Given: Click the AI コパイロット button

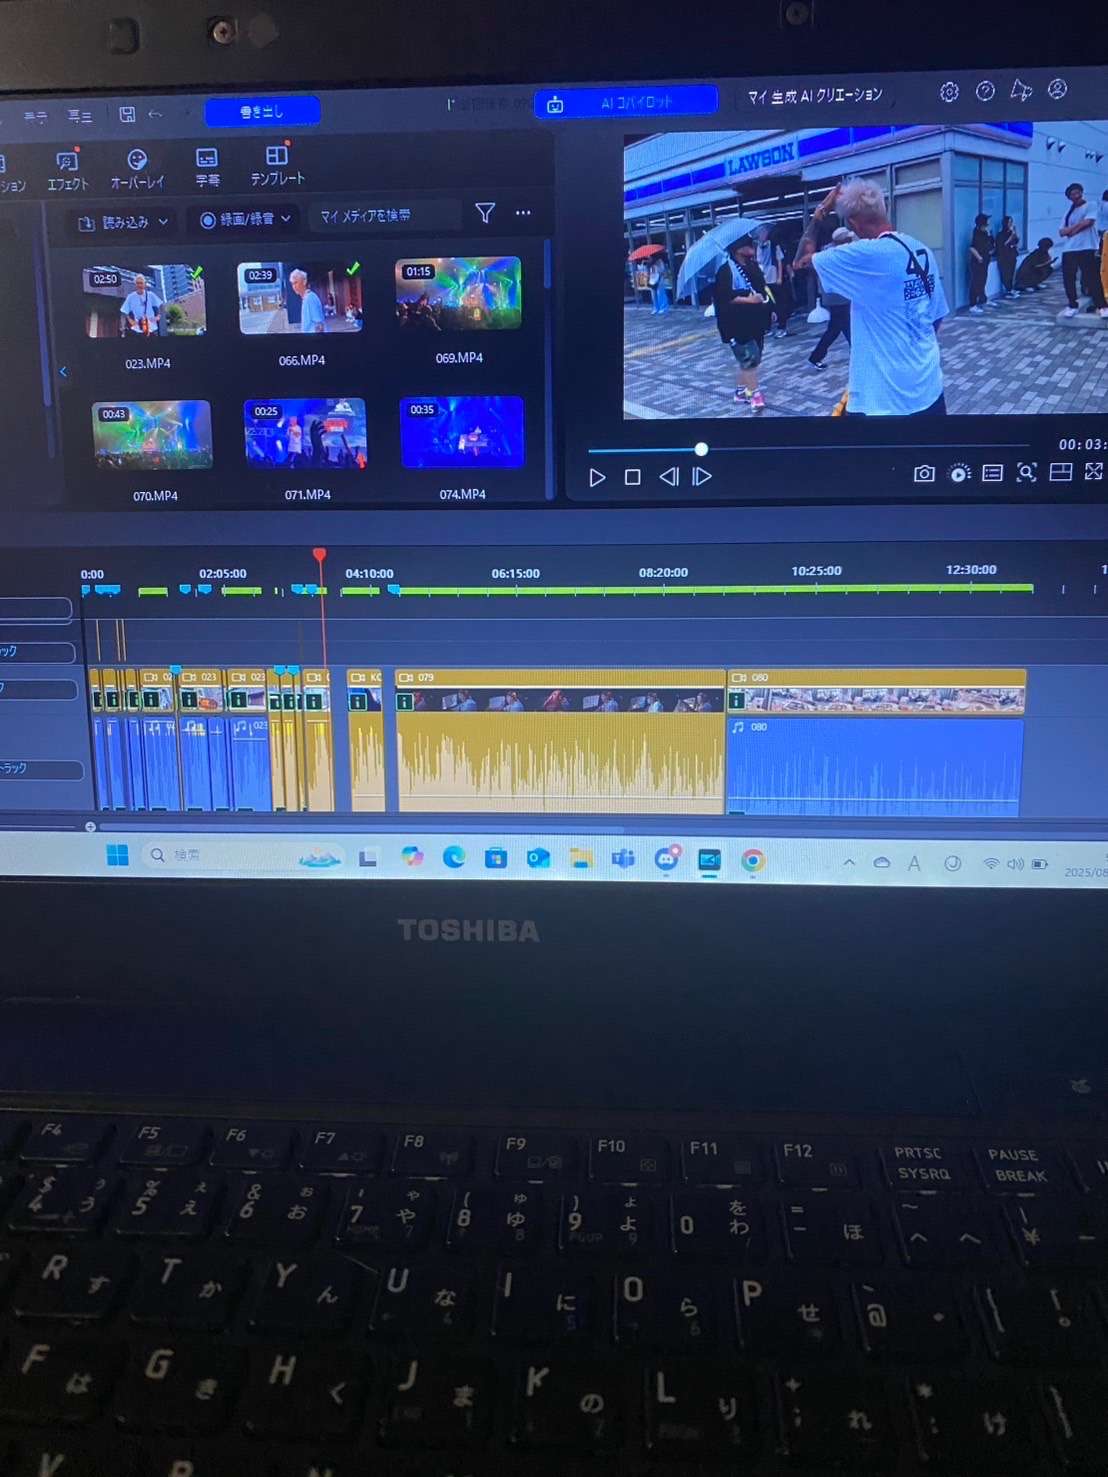Looking at the screenshot, I should point(626,103).
